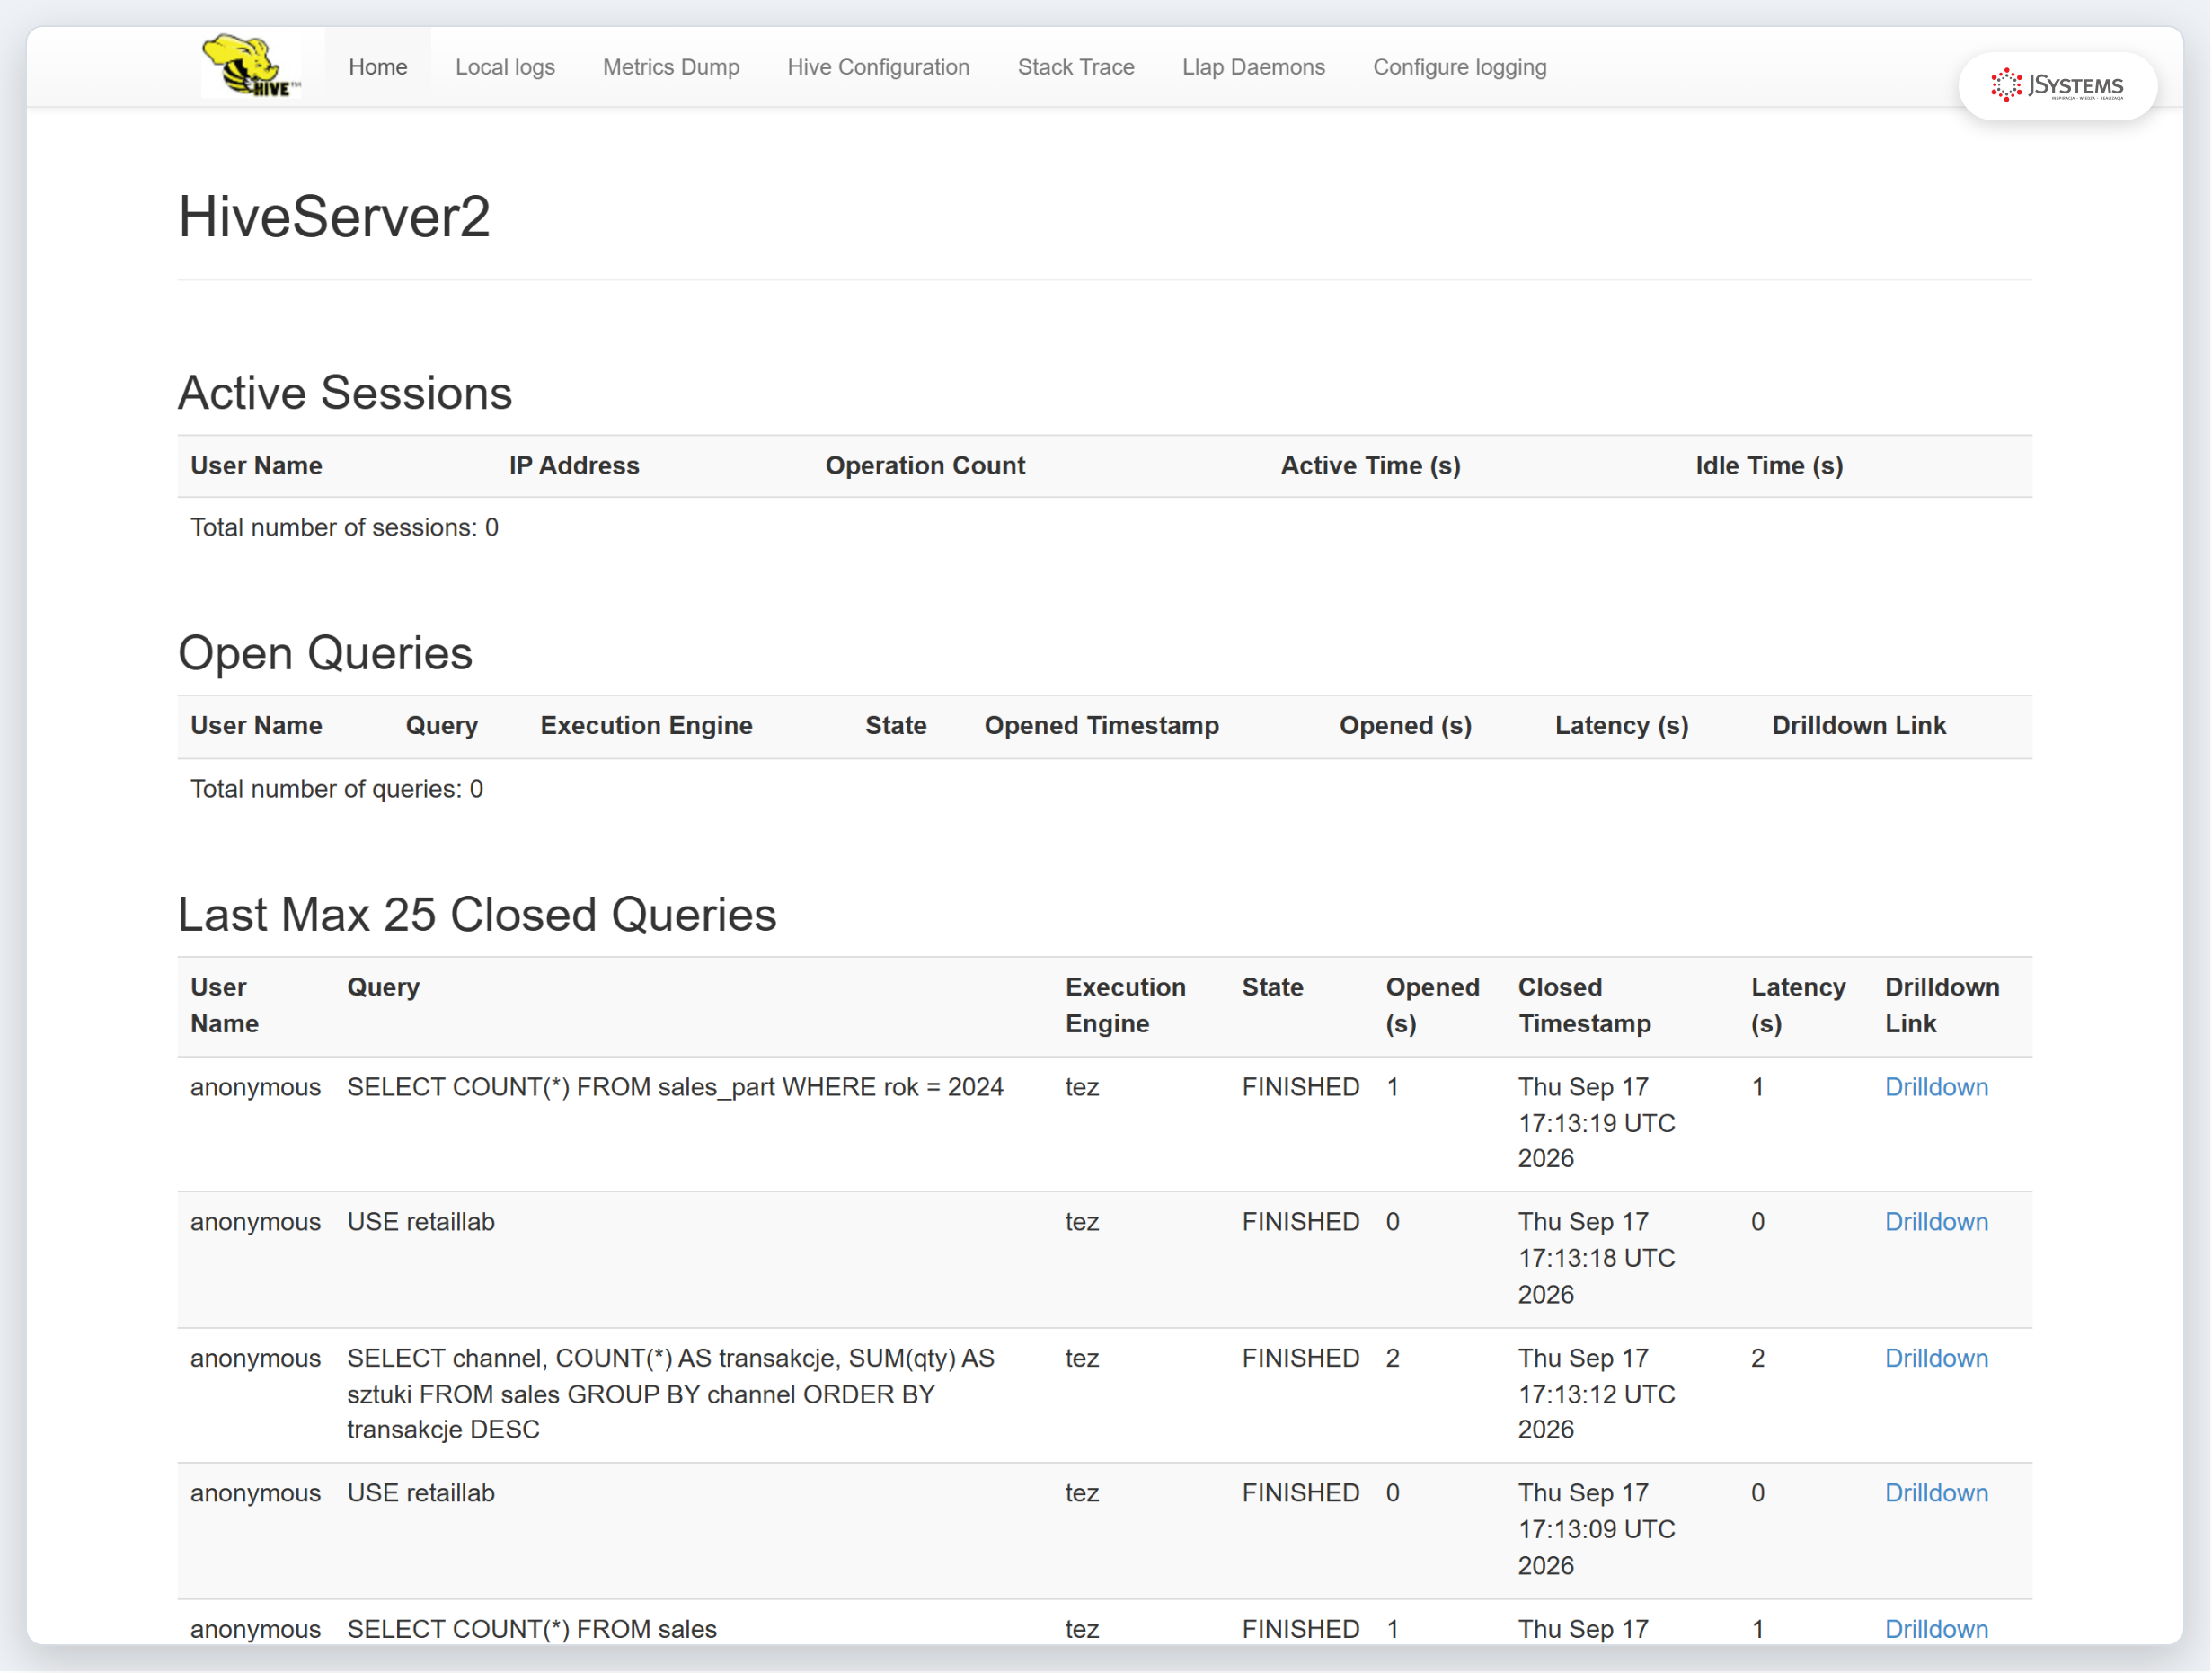
Task: Open Configure logging
Action: coord(1459,67)
